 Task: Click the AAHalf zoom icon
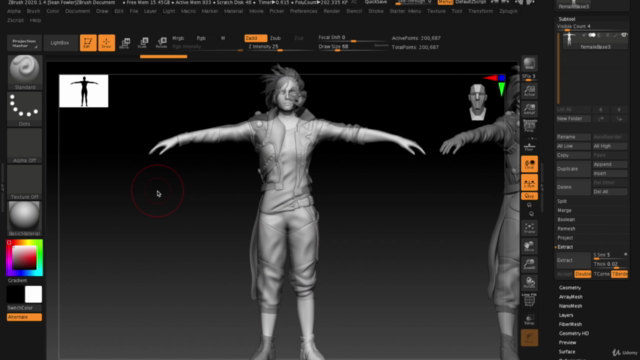(x=529, y=109)
